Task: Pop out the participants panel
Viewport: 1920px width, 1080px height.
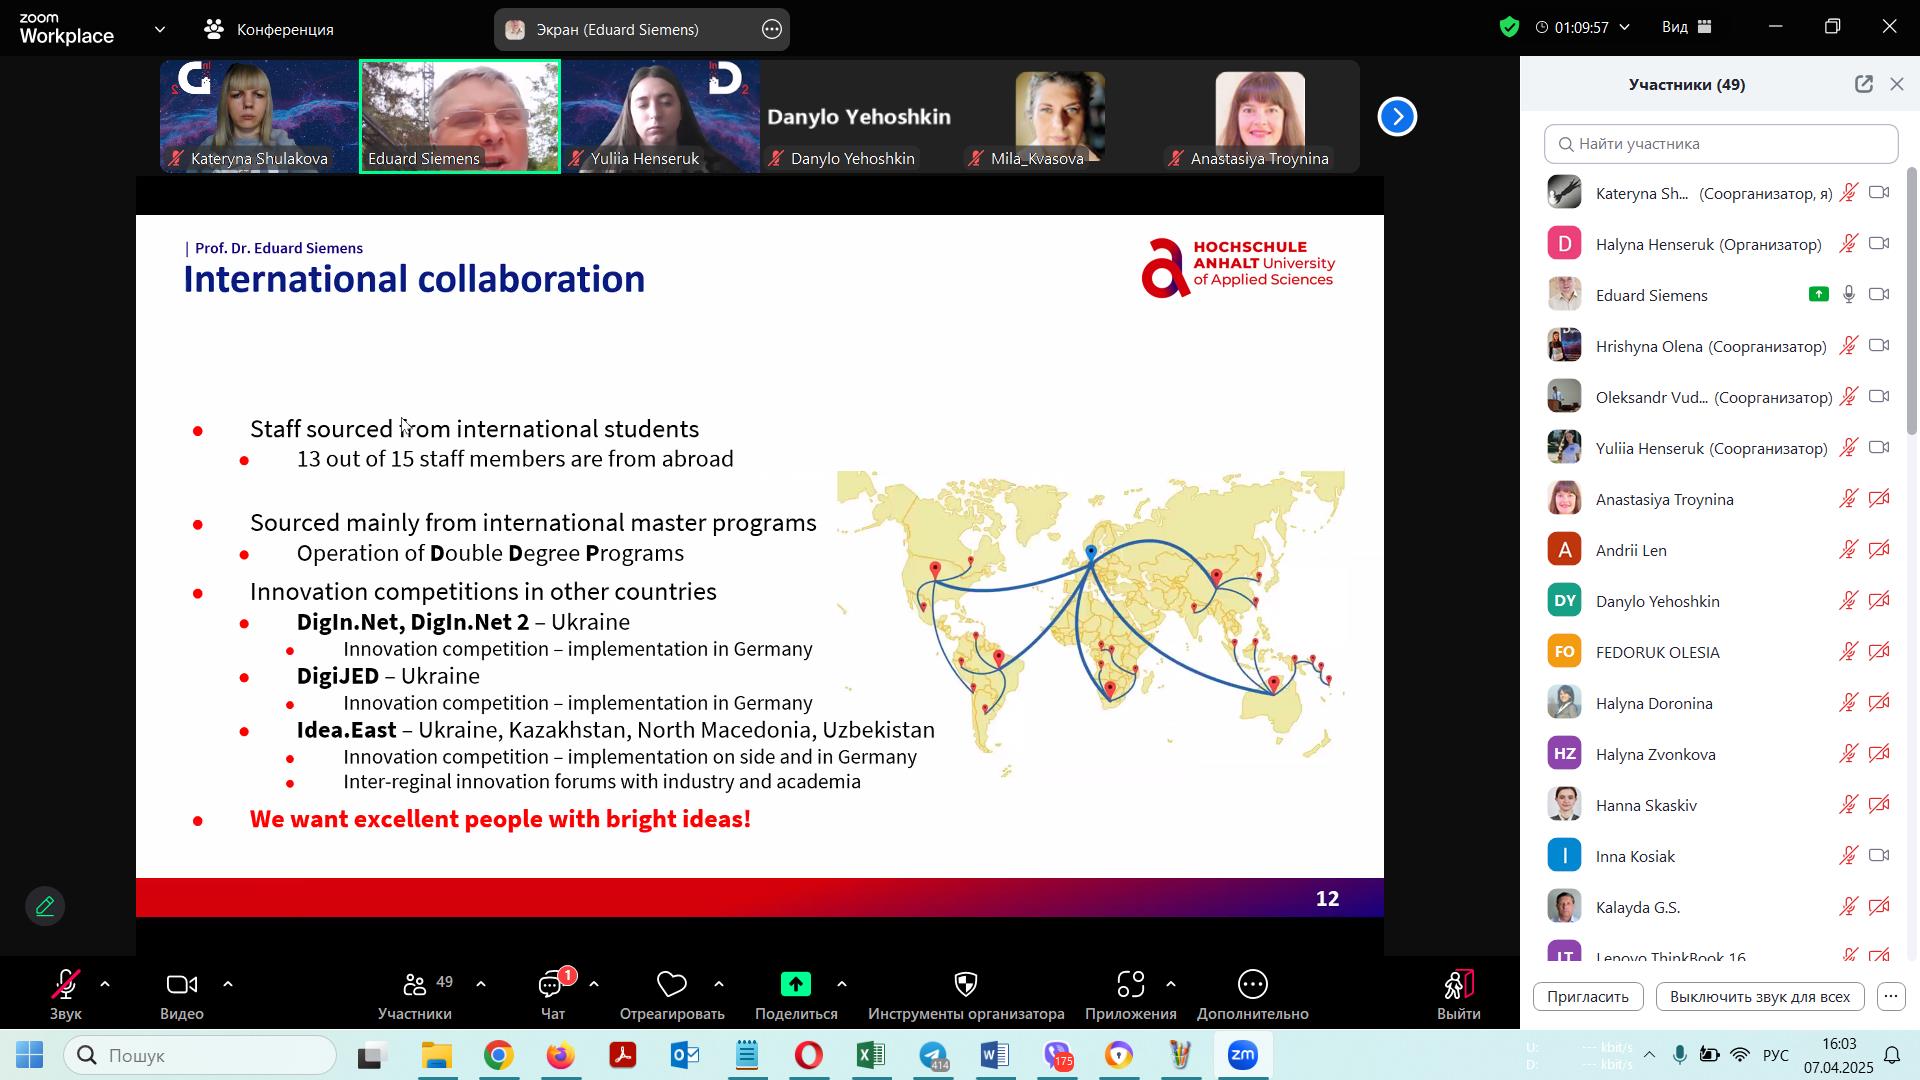Action: 1863,85
